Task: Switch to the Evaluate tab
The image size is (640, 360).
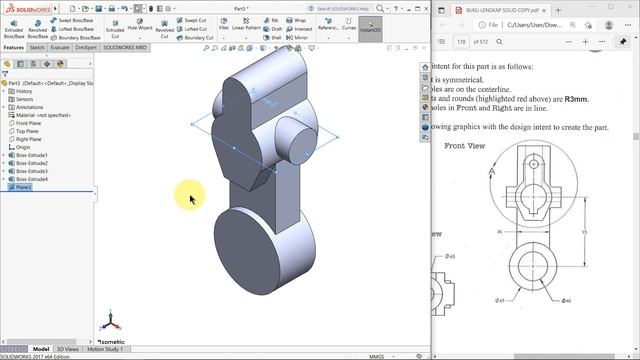Action: [60, 47]
